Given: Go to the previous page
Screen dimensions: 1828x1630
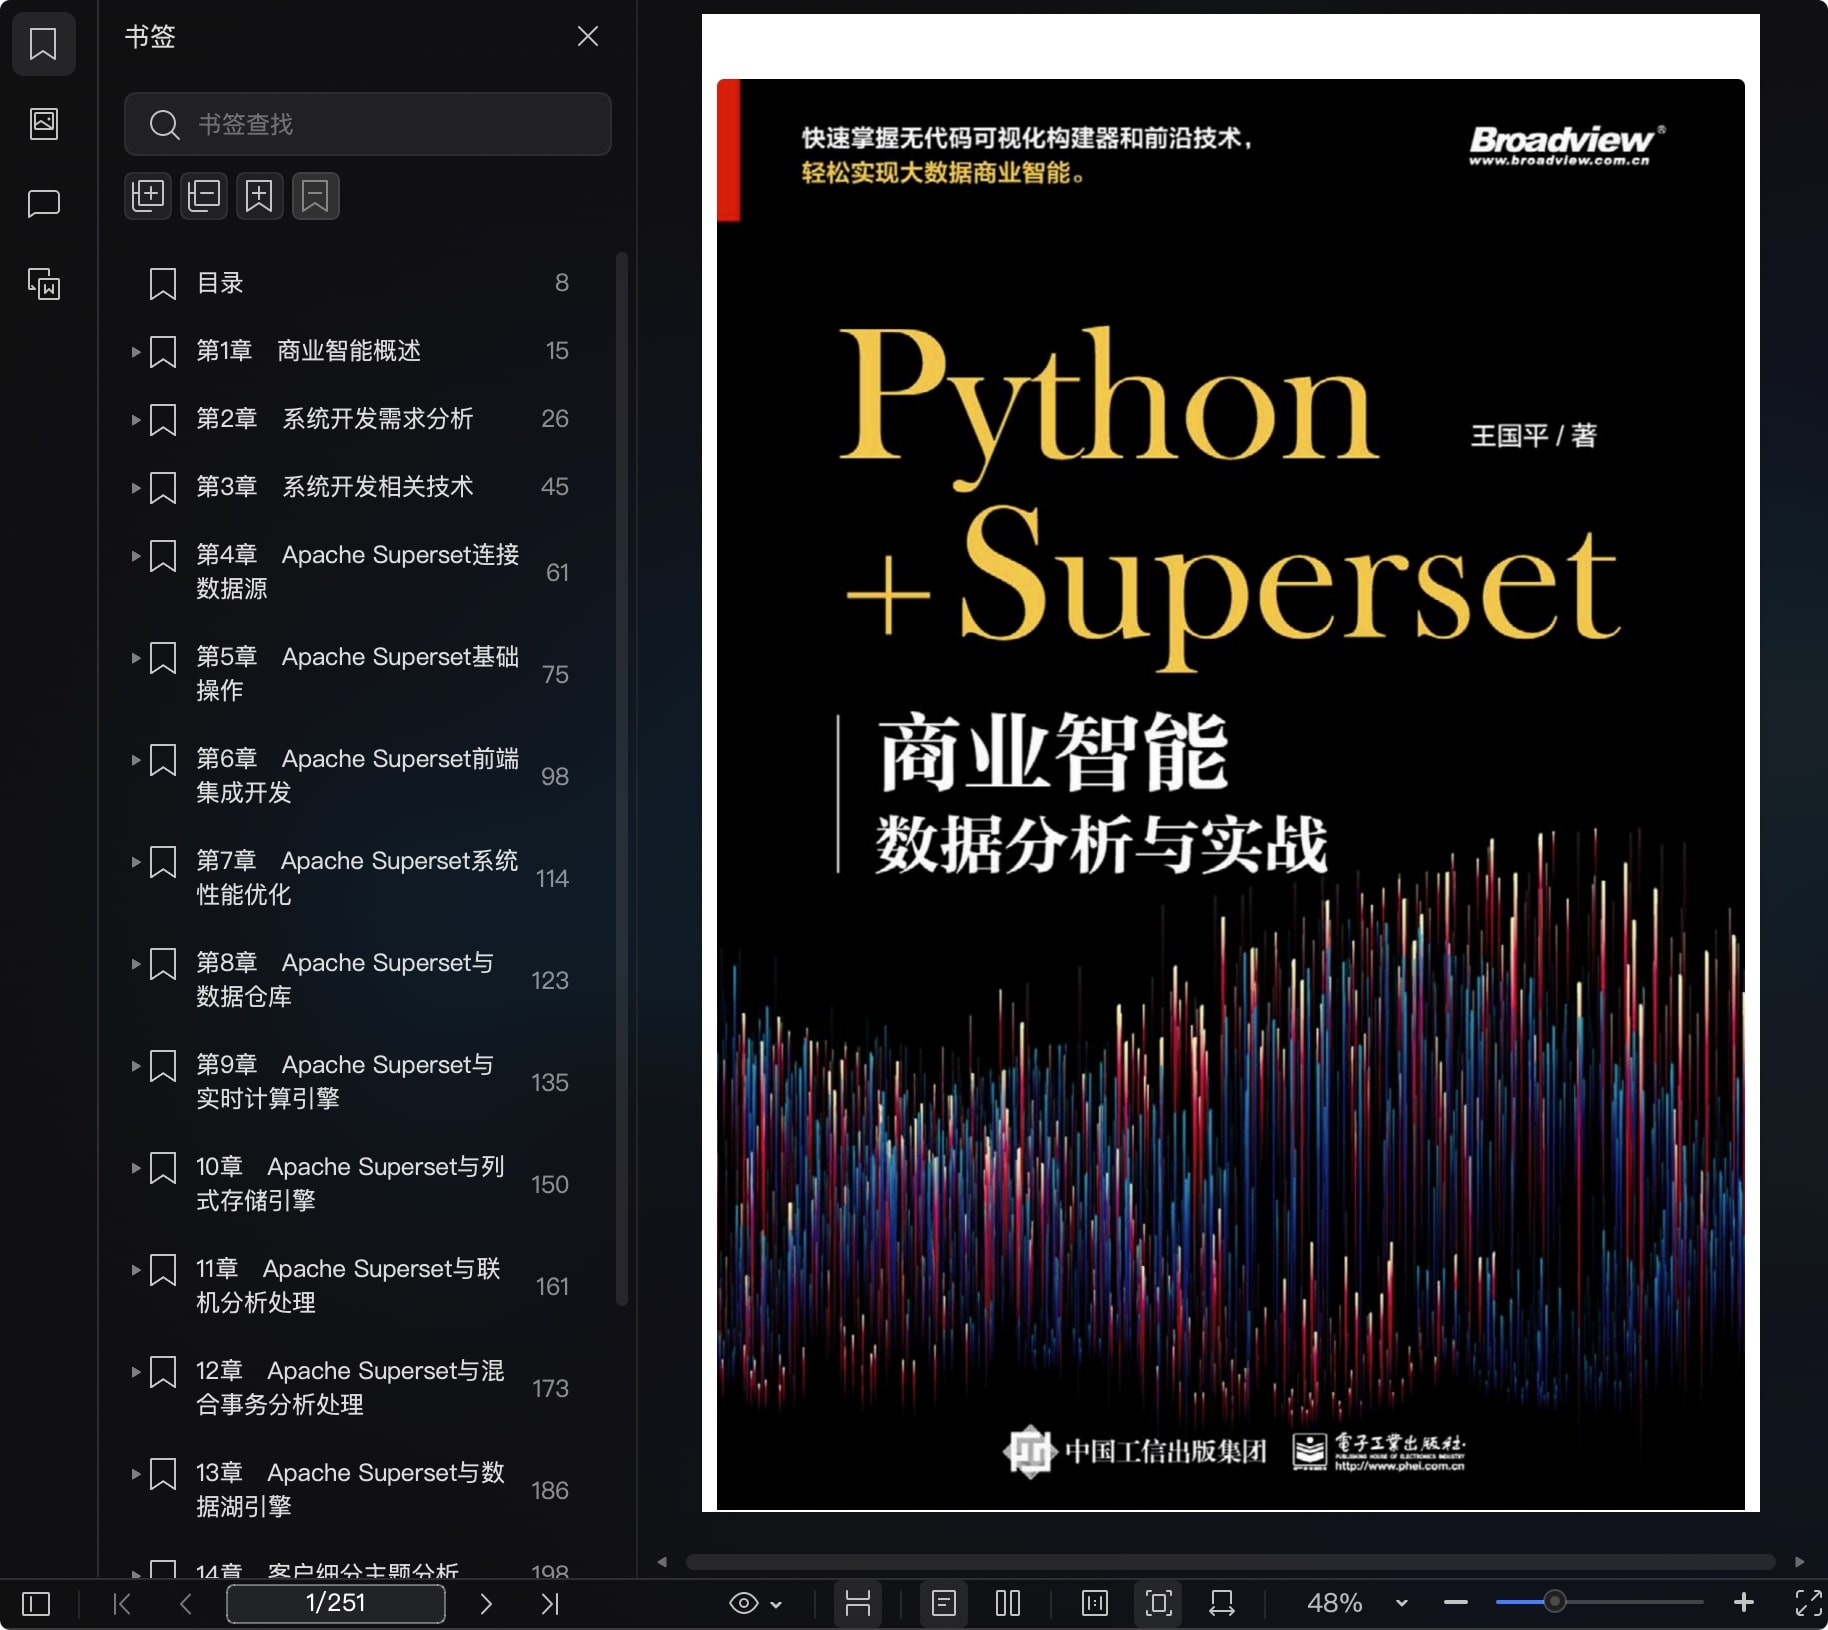Looking at the screenshot, I should pyautogui.click(x=186, y=1604).
